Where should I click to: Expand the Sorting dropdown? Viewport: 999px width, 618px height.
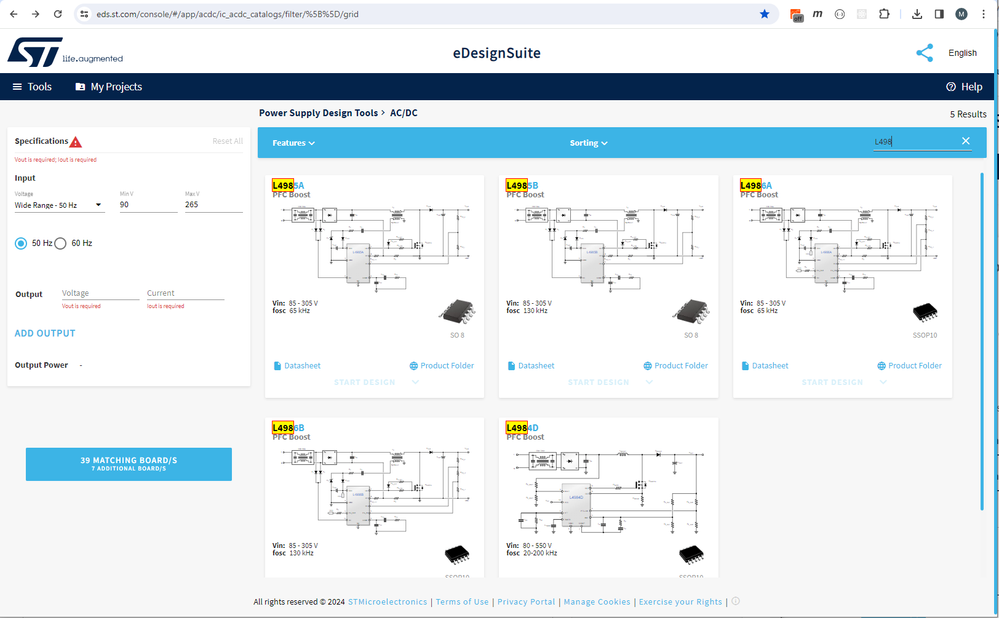(589, 143)
